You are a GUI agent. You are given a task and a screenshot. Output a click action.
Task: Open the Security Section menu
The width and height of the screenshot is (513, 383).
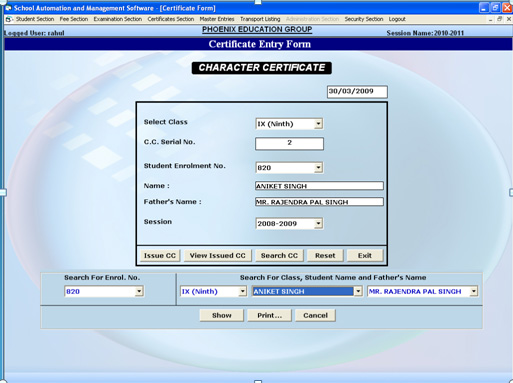pyautogui.click(x=364, y=19)
